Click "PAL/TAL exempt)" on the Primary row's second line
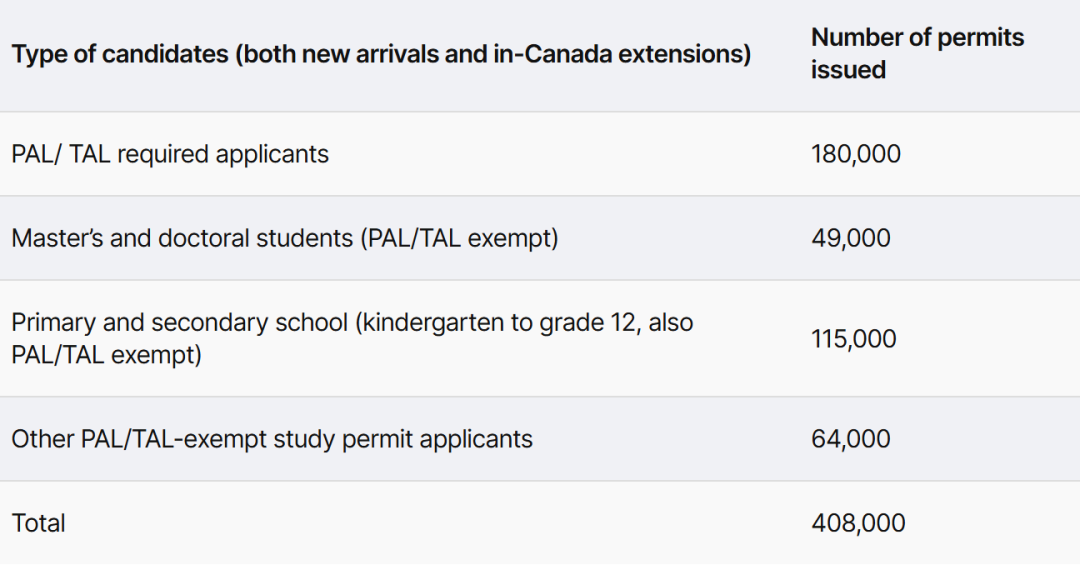Image resolution: width=1080 pixels, height=565 pixels. coord(107,355)
